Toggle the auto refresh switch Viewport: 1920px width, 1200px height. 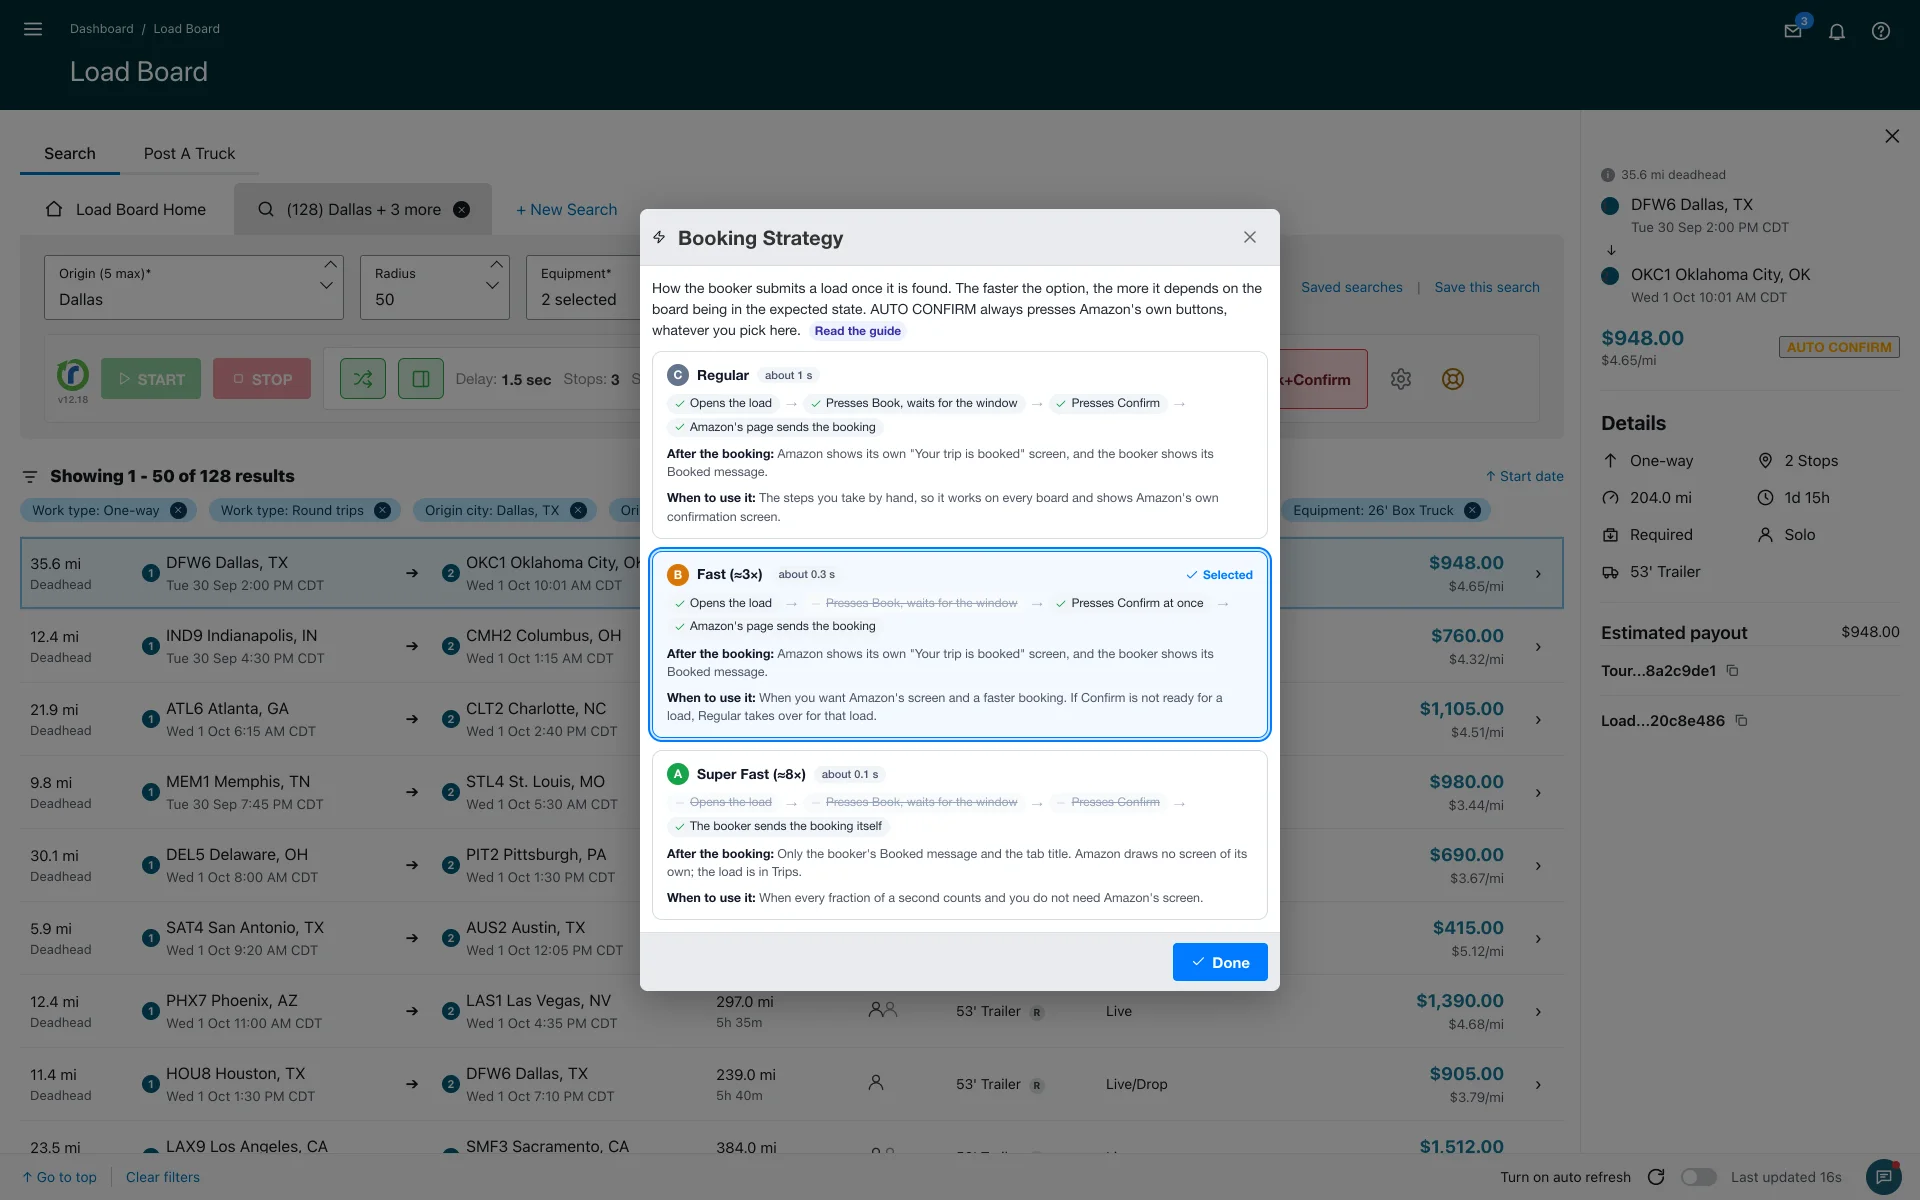point(1699,1177)
